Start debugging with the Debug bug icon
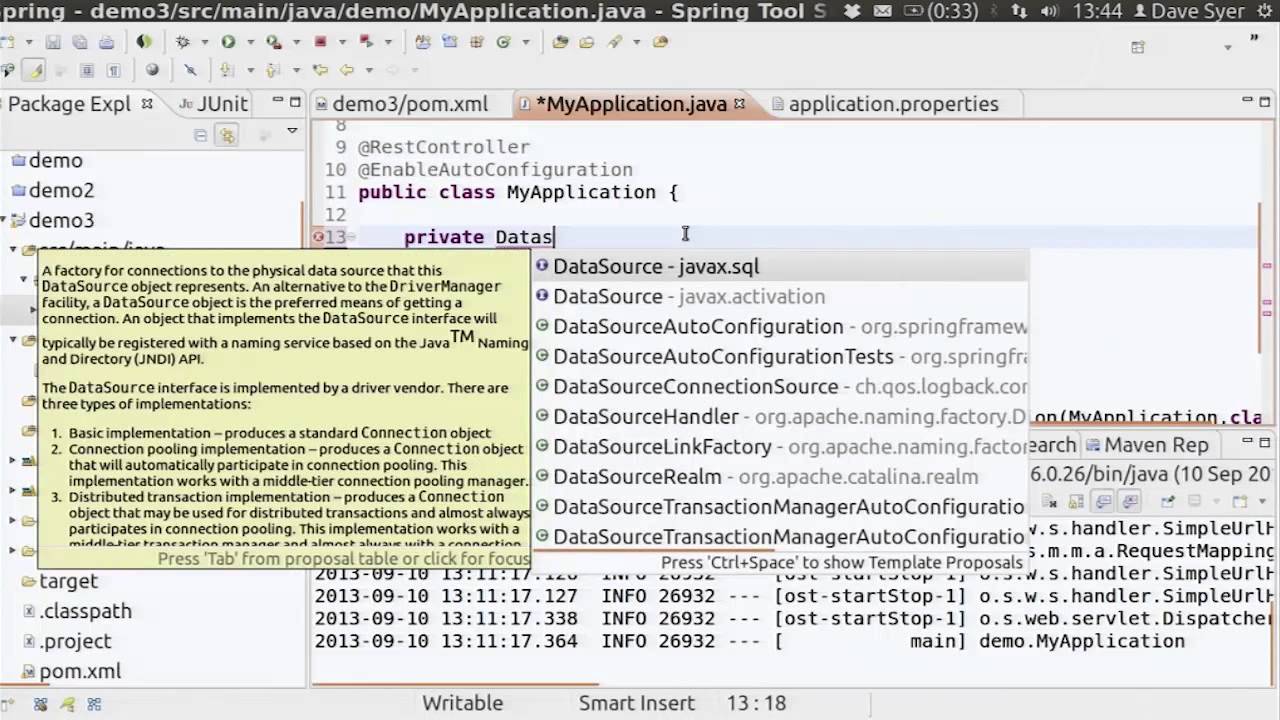The height and width of the screenshot is (720, 1280). [x=183, y=42]
